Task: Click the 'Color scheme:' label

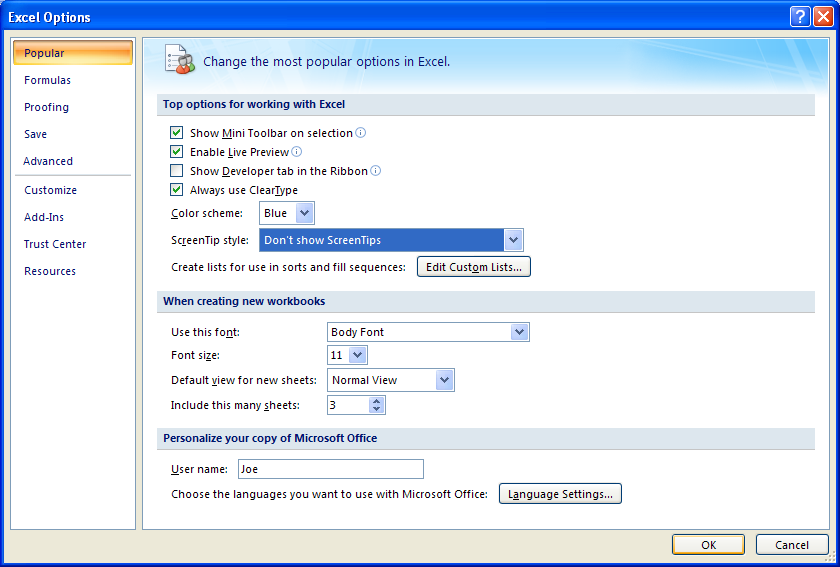Action: (x=207, y=213)
